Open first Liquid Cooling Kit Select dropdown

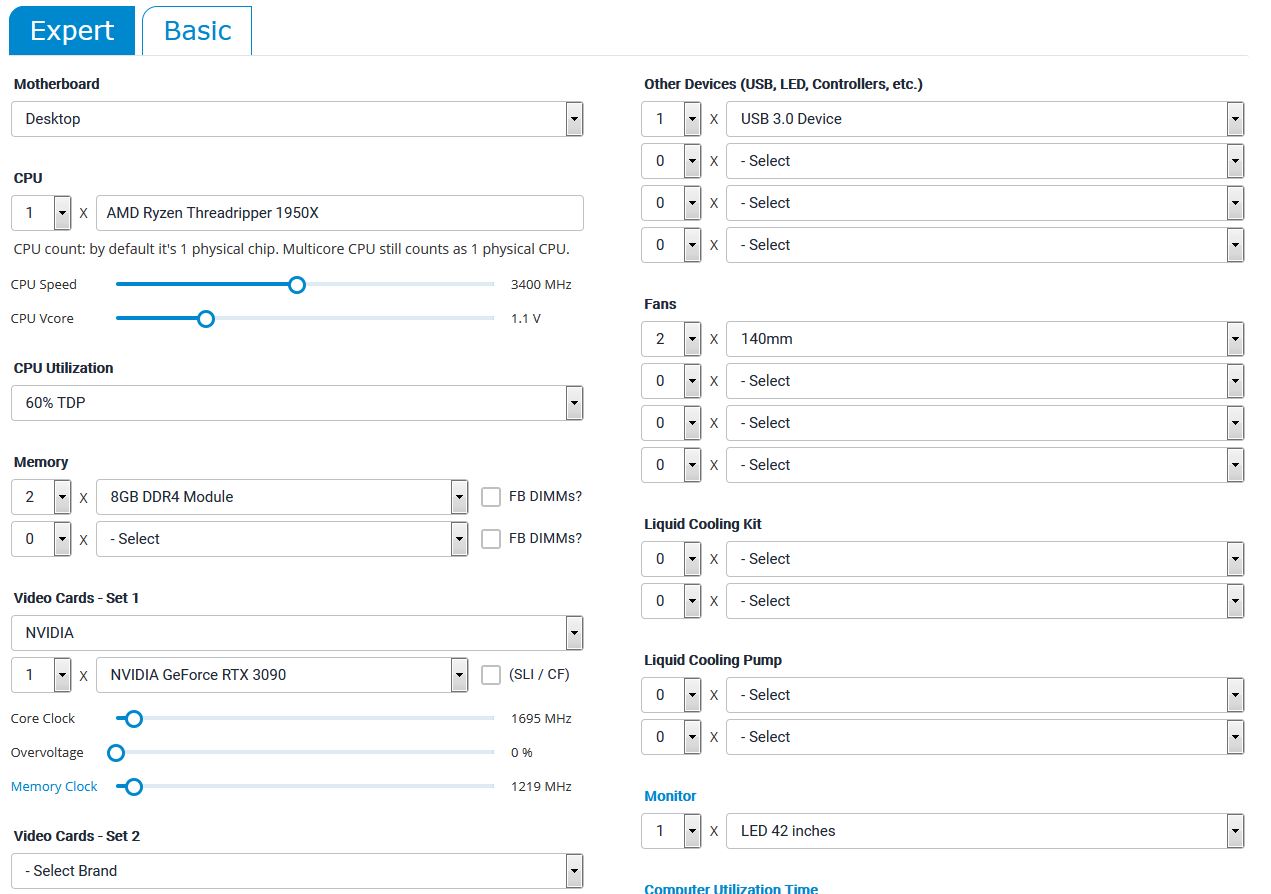985,559
